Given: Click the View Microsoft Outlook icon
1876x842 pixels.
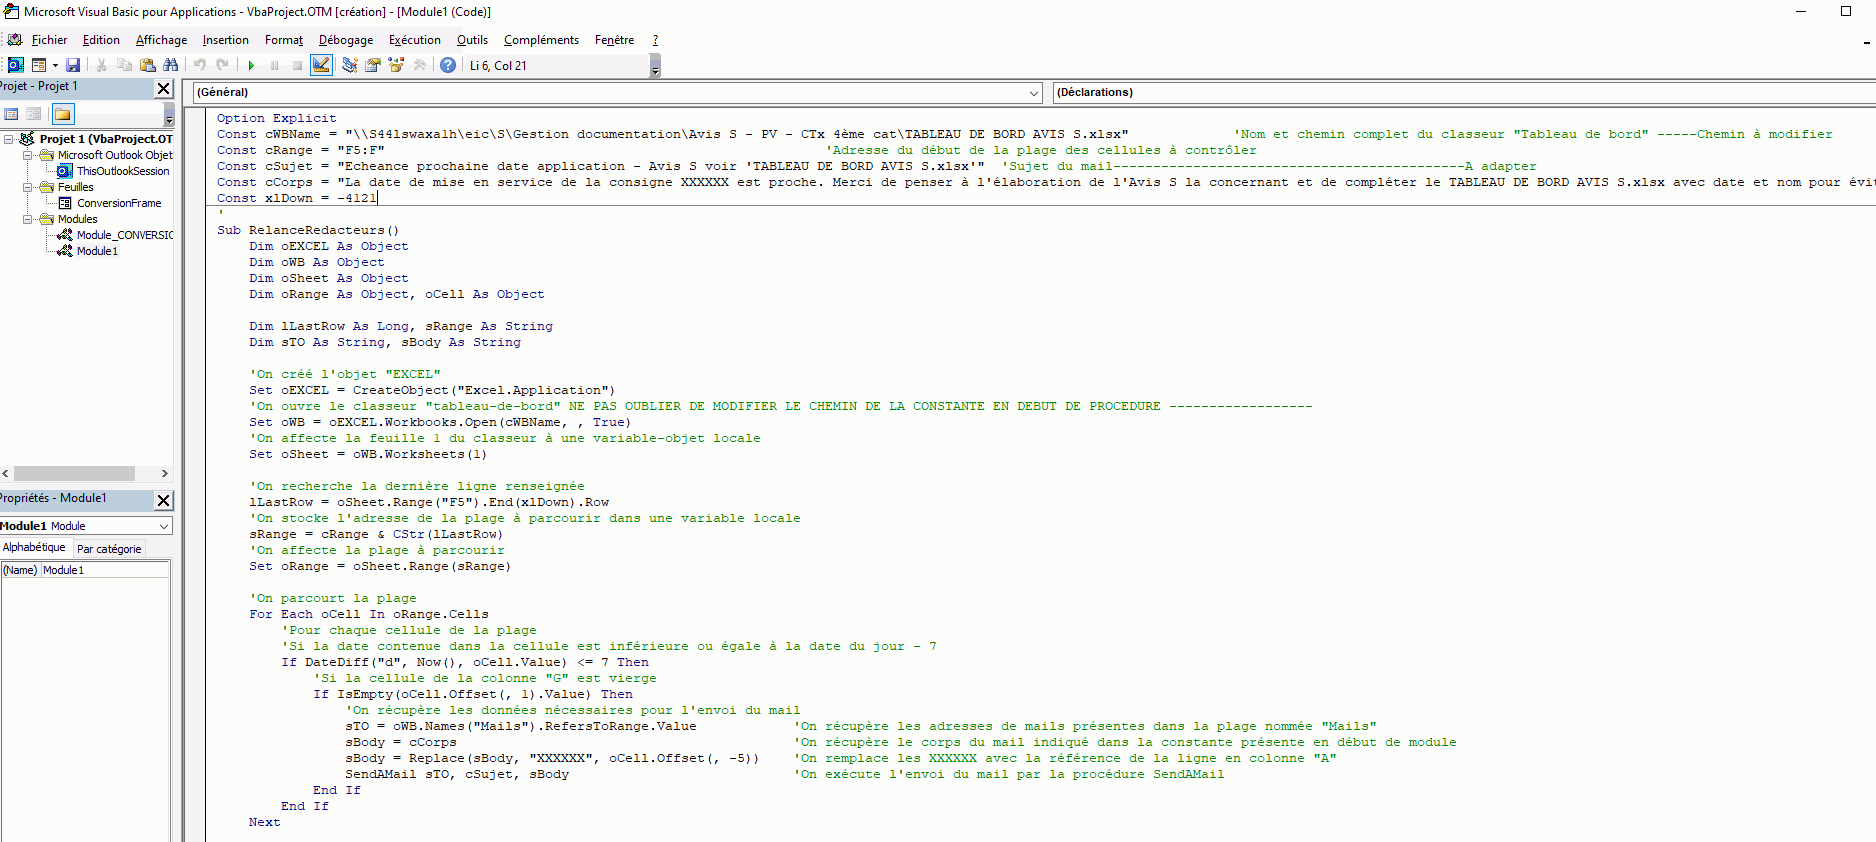Looking at the screenshot, I should click(15, 65).
